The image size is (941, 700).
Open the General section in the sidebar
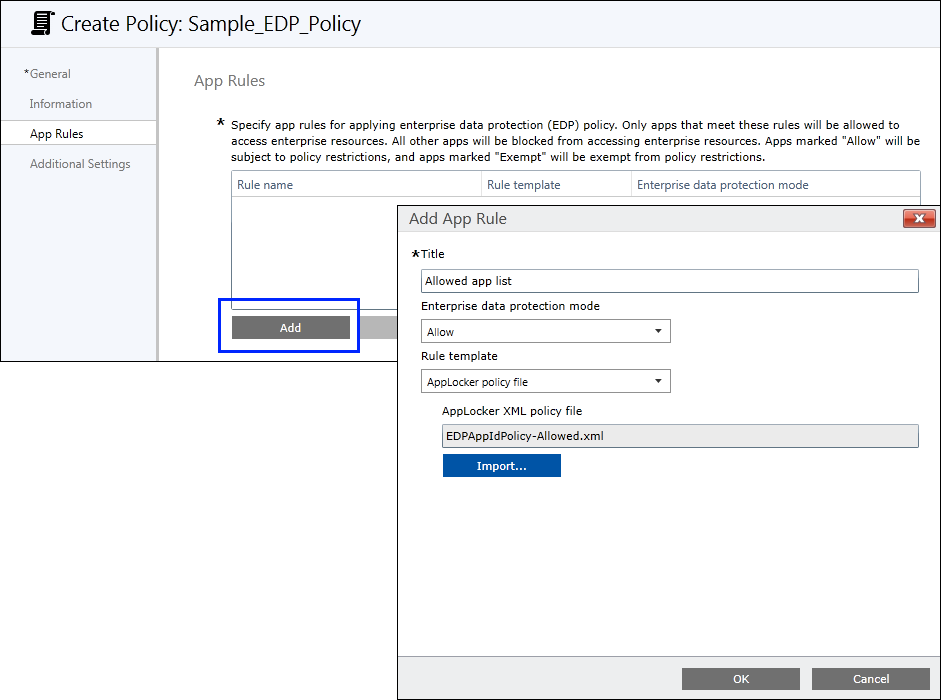pyautogui.click(x=49, y=74)
